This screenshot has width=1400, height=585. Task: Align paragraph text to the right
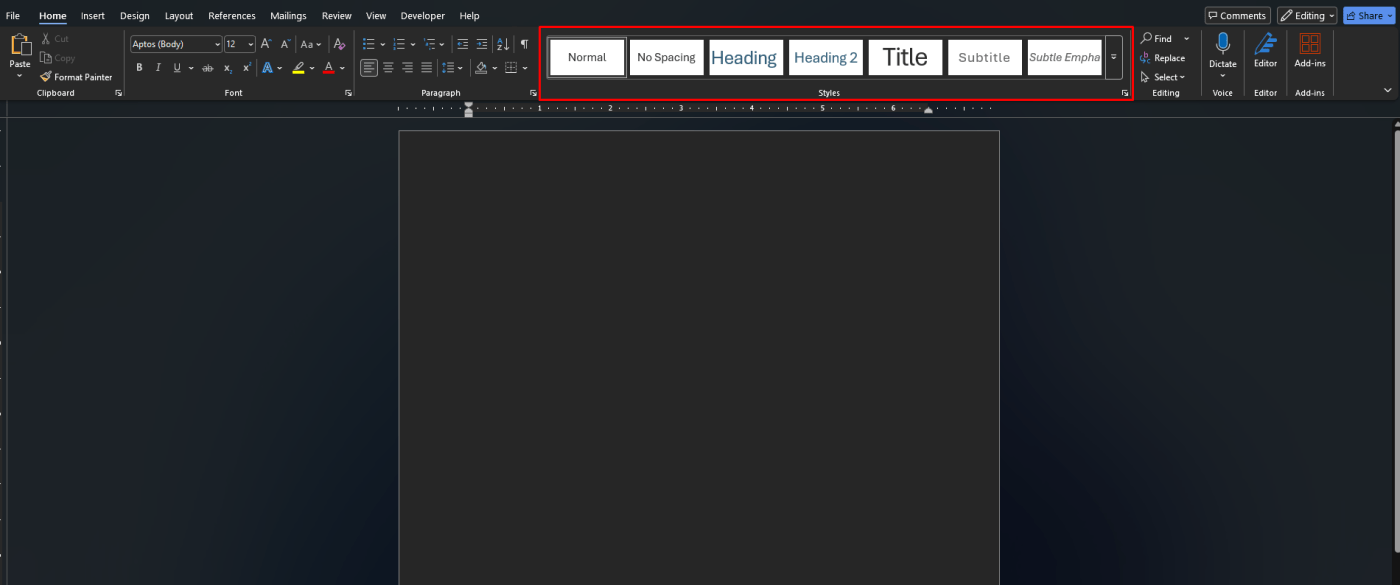click(407, 68)
